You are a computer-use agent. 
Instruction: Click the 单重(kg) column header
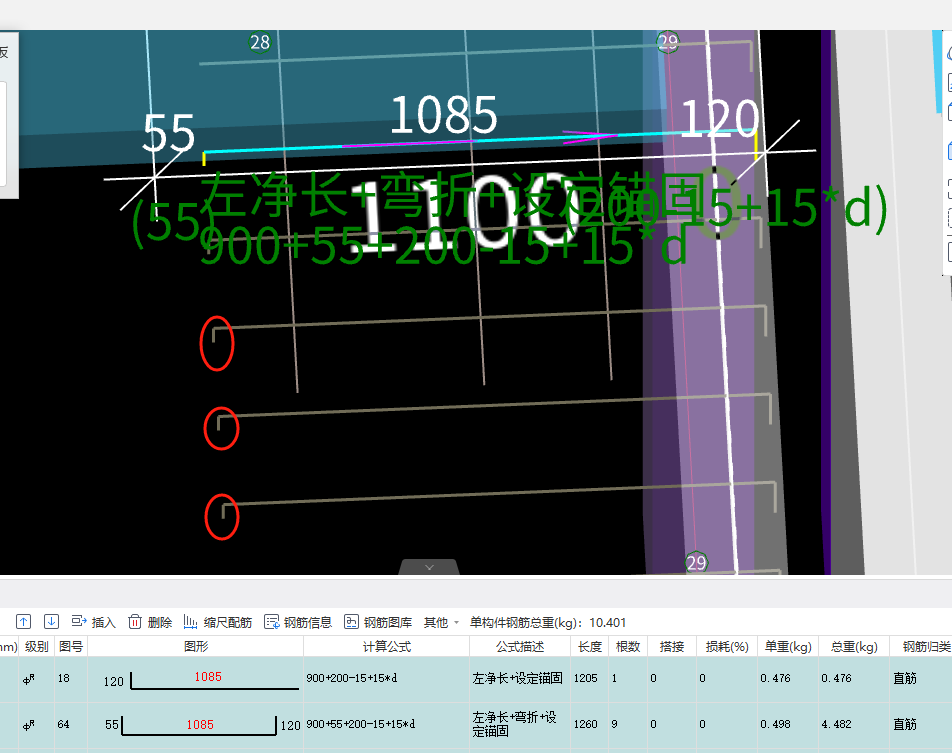pyautogui.click(x=788, y=646)
